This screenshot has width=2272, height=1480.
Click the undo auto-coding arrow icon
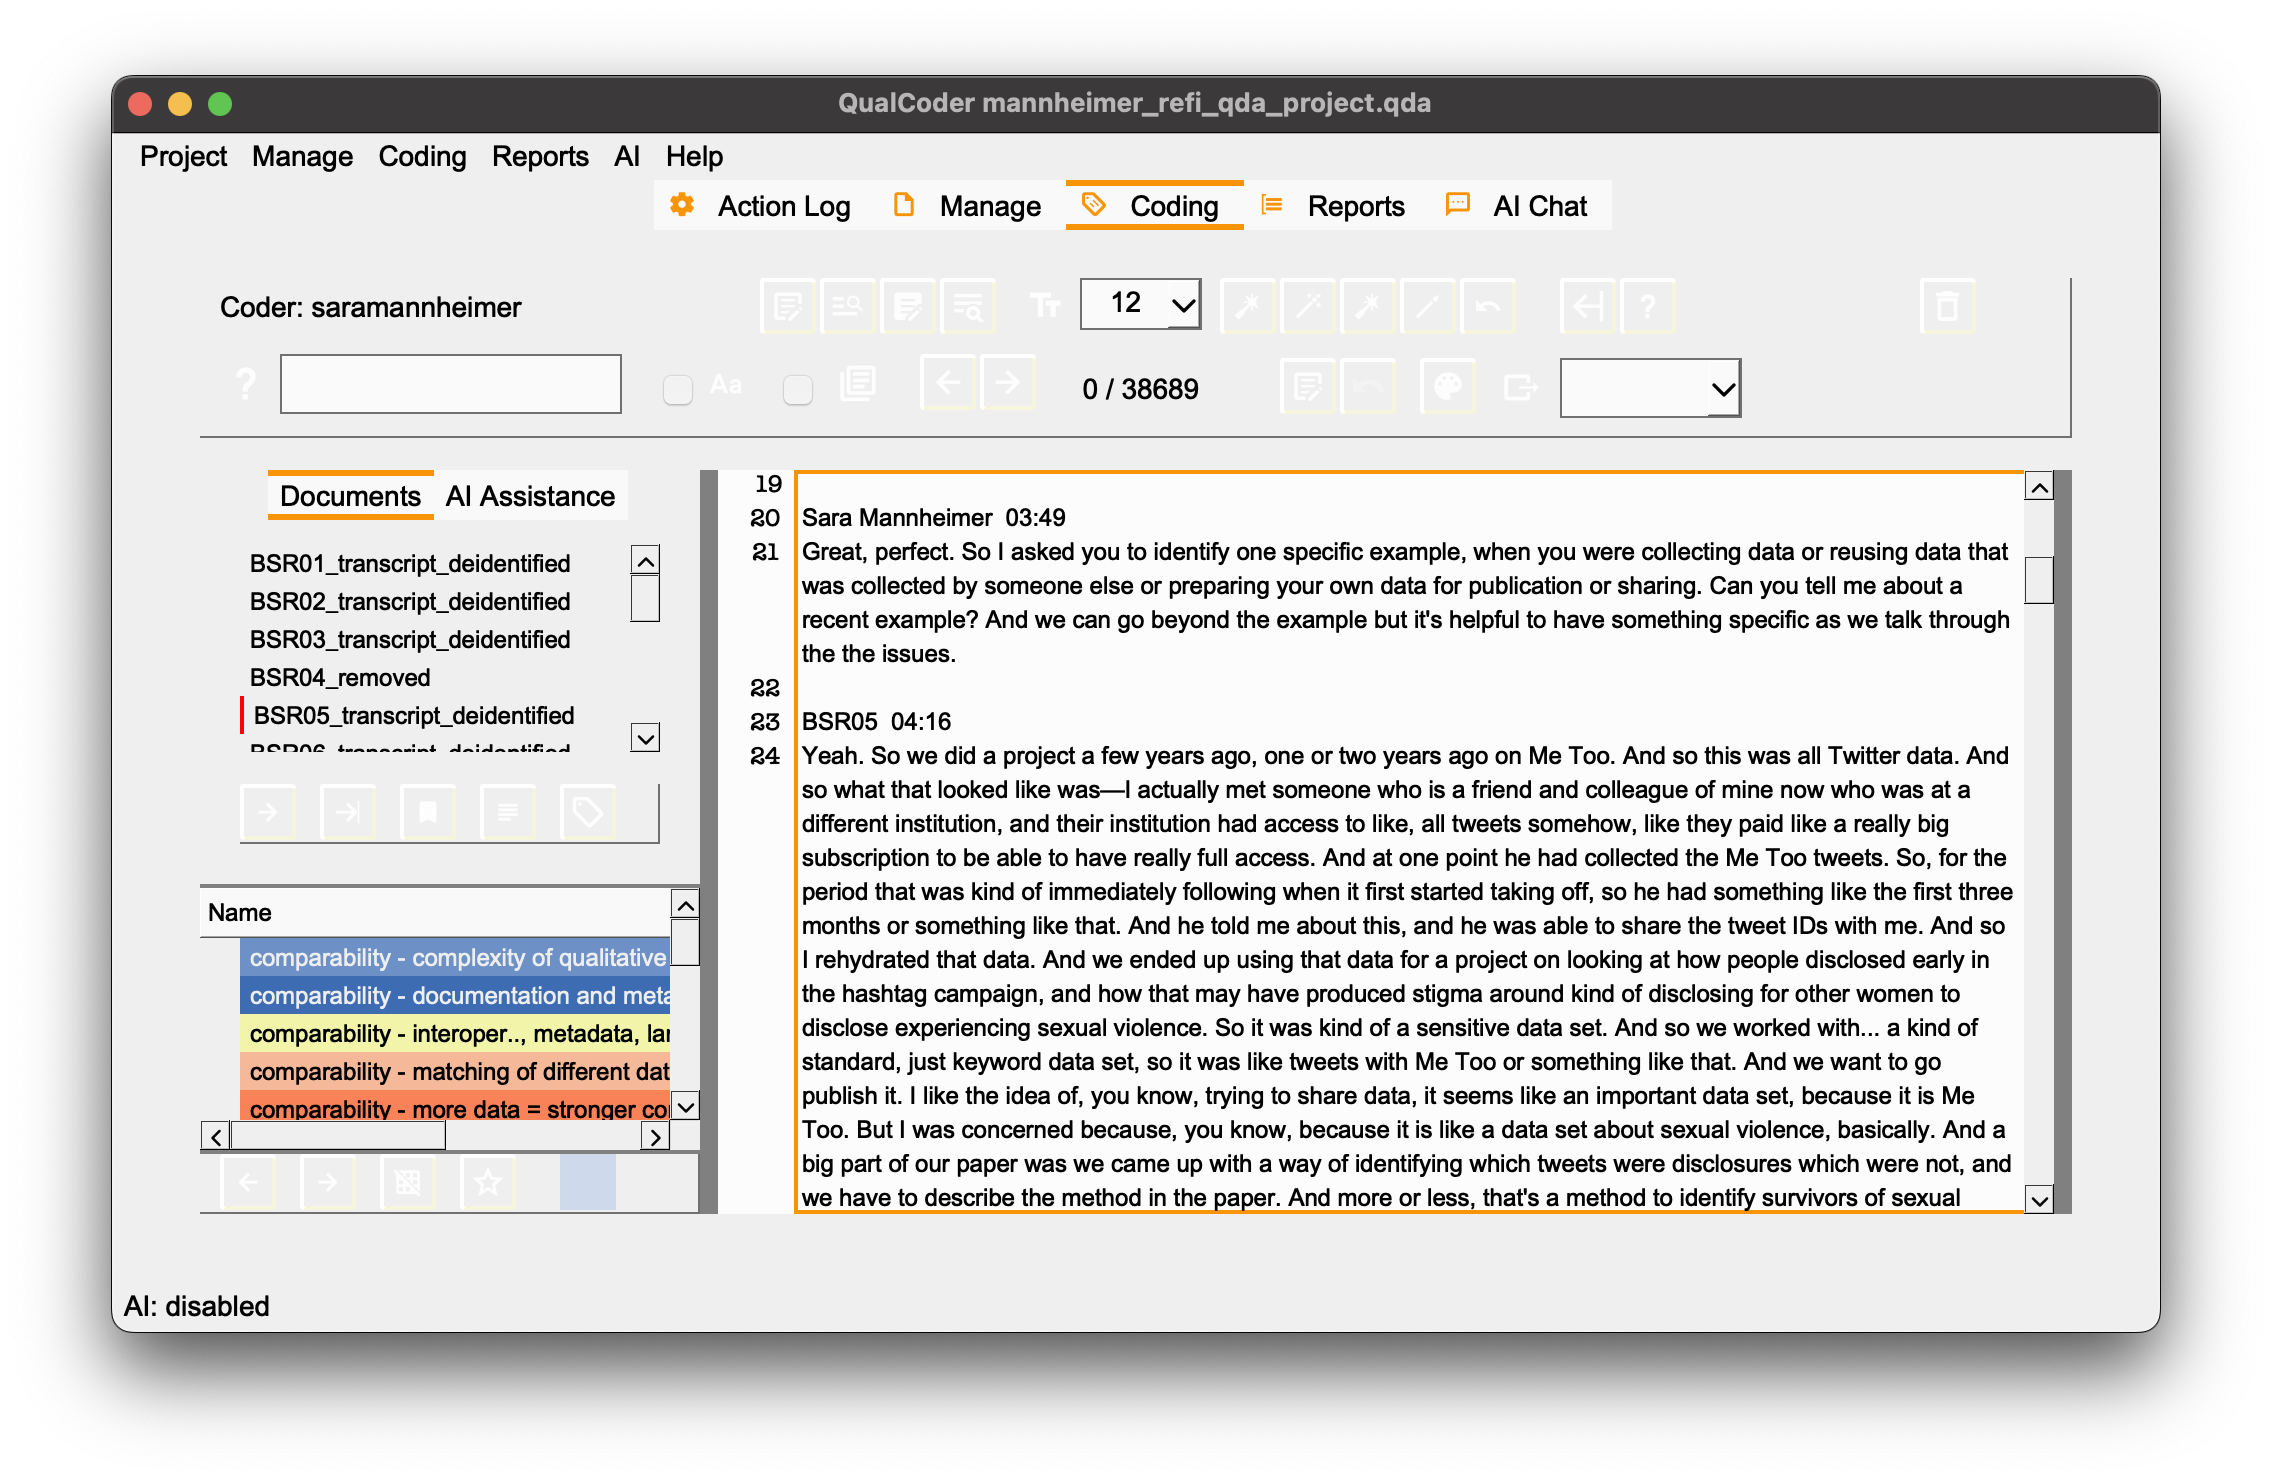coord(1486,307)
